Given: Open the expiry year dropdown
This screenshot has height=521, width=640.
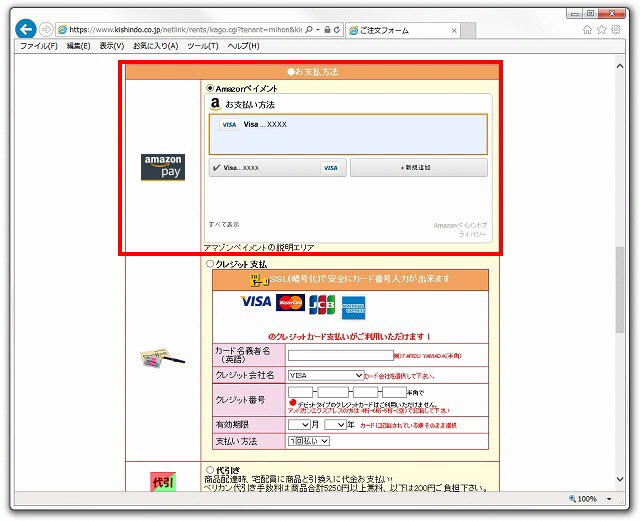Looking at the screenshot, I should (x=336, y=425).
